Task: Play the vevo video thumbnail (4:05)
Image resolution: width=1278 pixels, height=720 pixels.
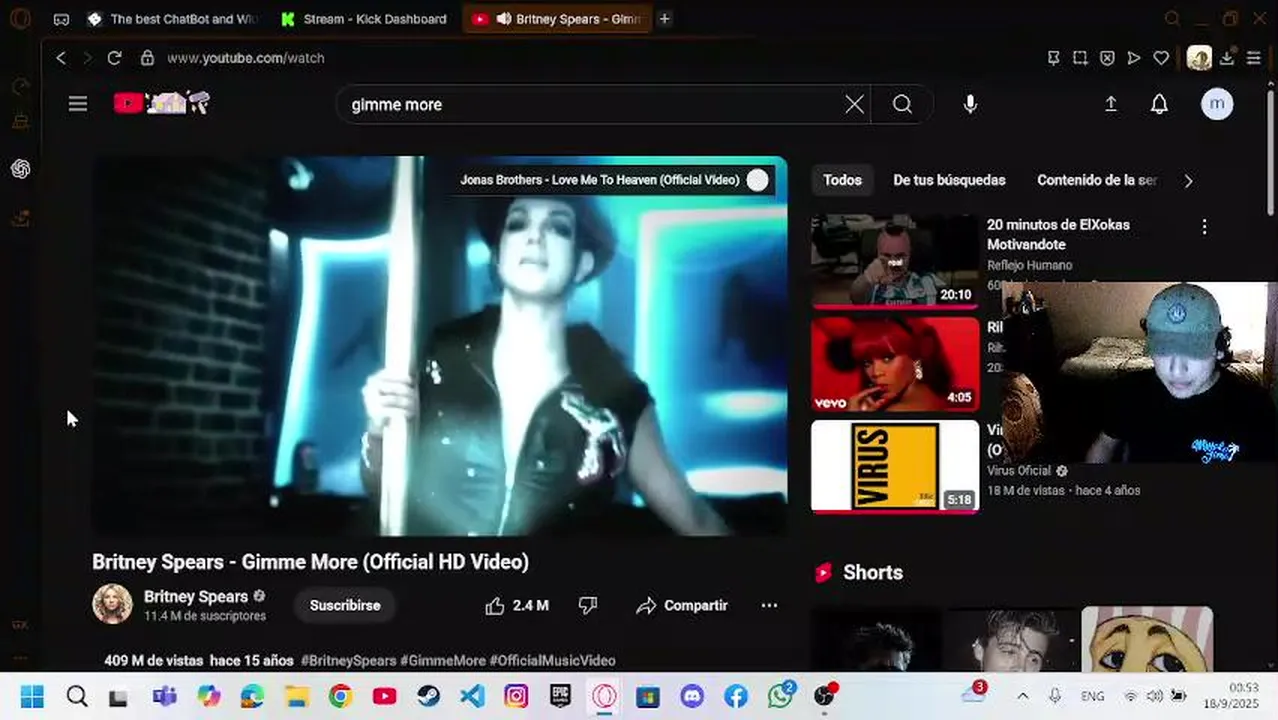Action: click(x=895, y=364)
